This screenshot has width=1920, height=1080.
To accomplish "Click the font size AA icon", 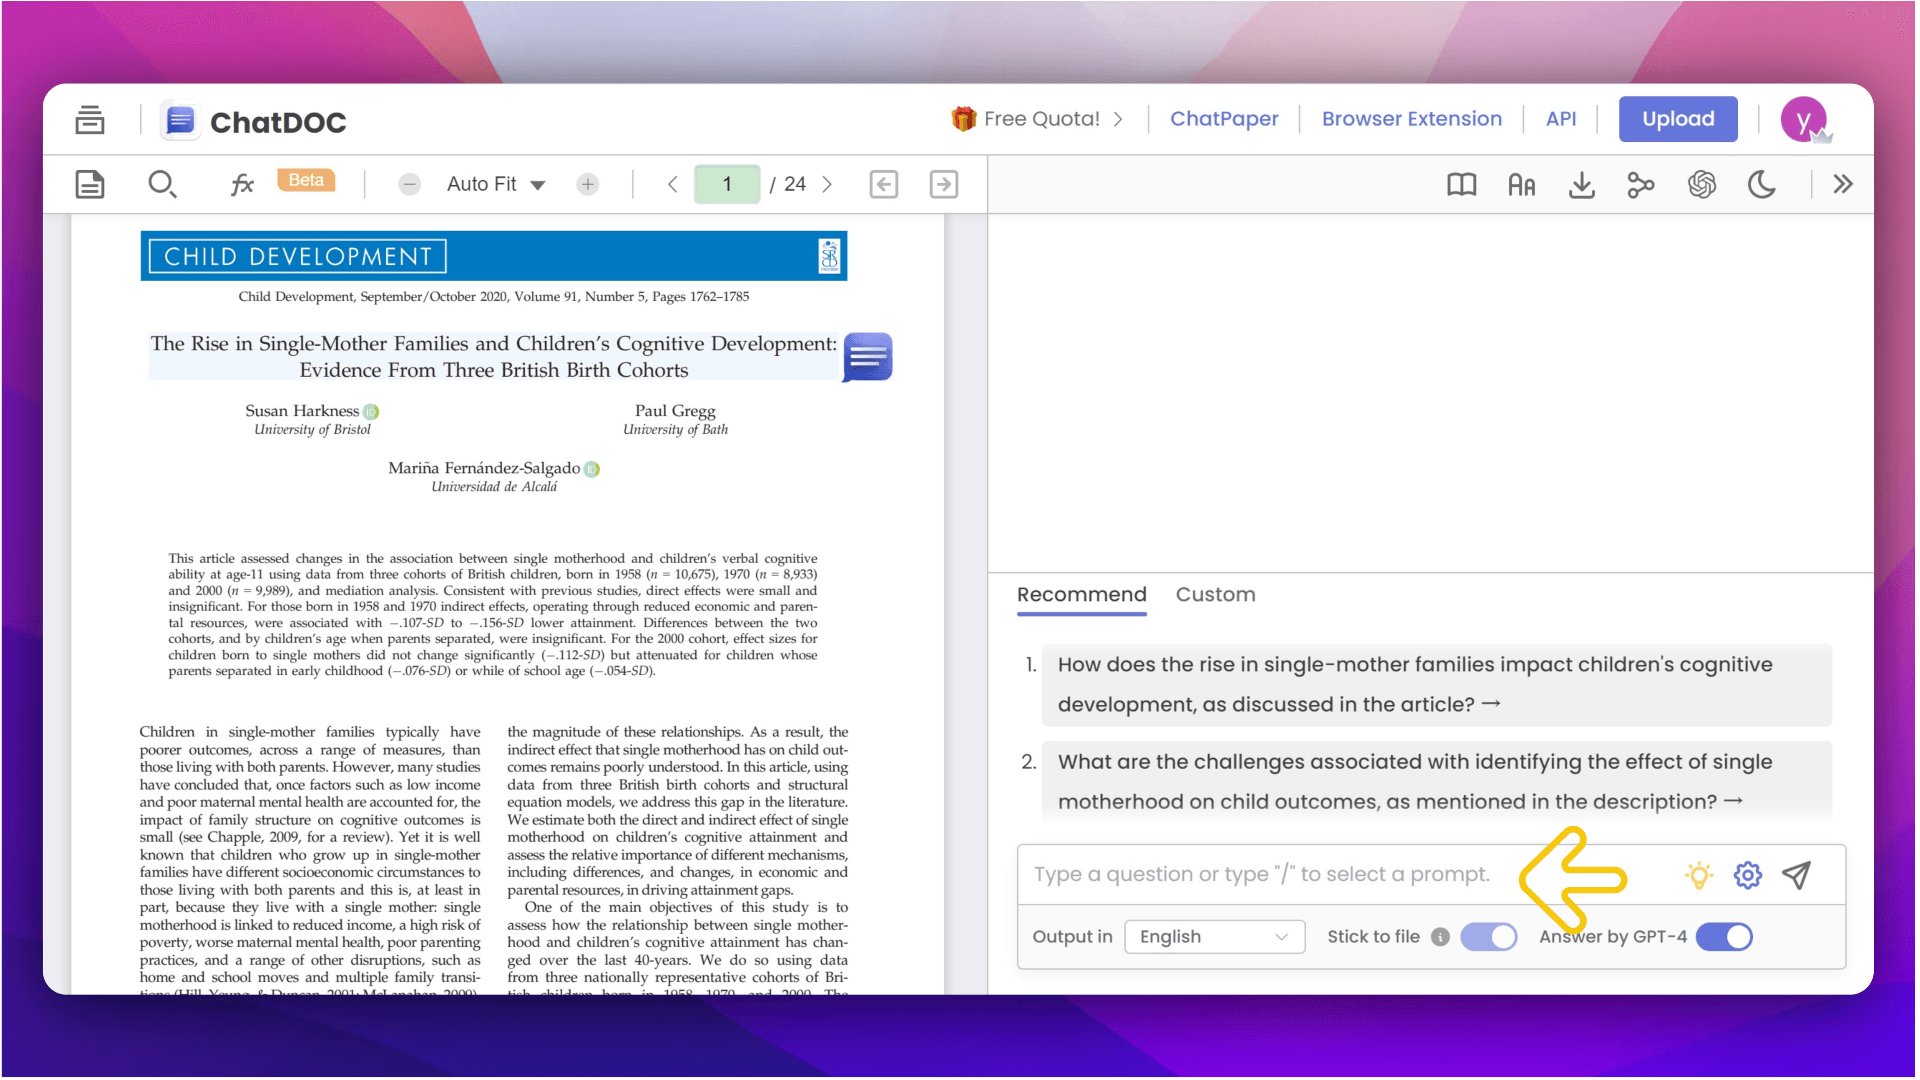I will pos(1521,185).
